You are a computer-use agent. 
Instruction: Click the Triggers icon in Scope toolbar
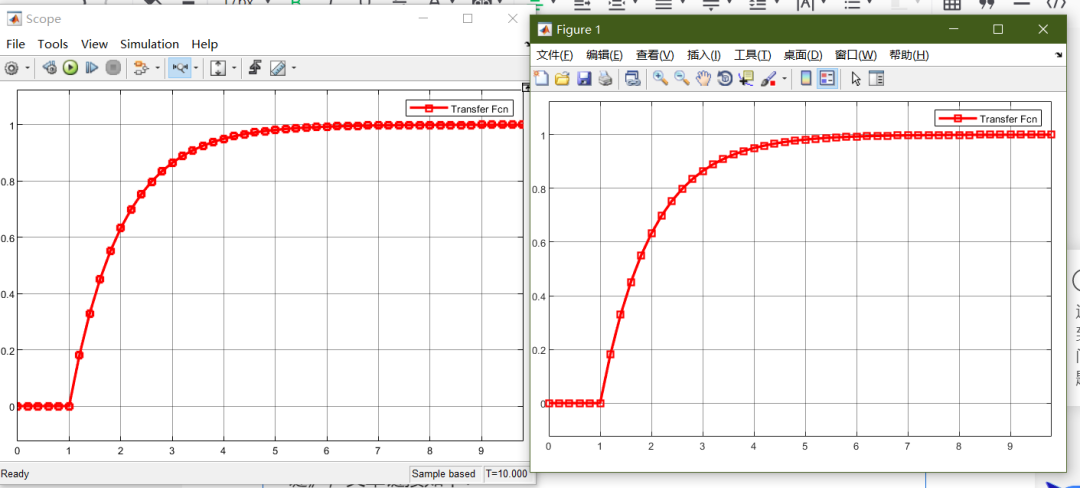(255, 67)
